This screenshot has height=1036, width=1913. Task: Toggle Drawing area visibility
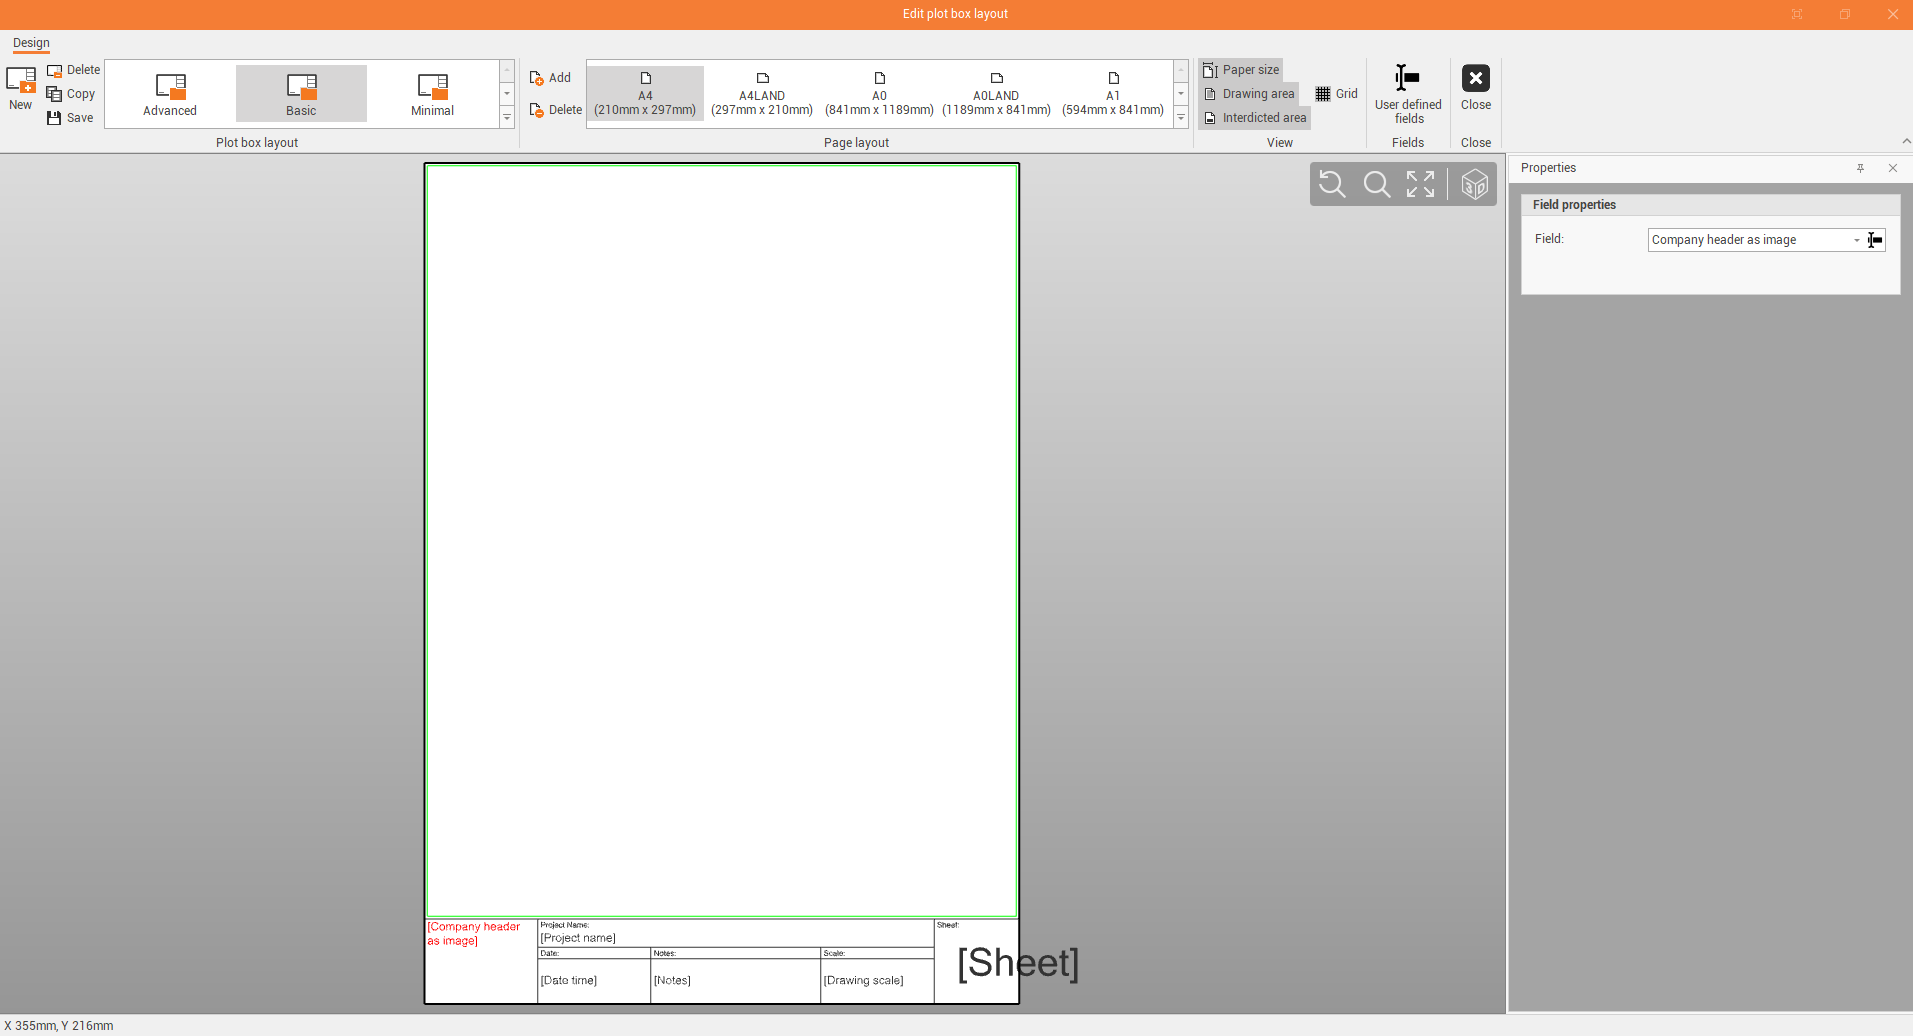[1249, 94]
